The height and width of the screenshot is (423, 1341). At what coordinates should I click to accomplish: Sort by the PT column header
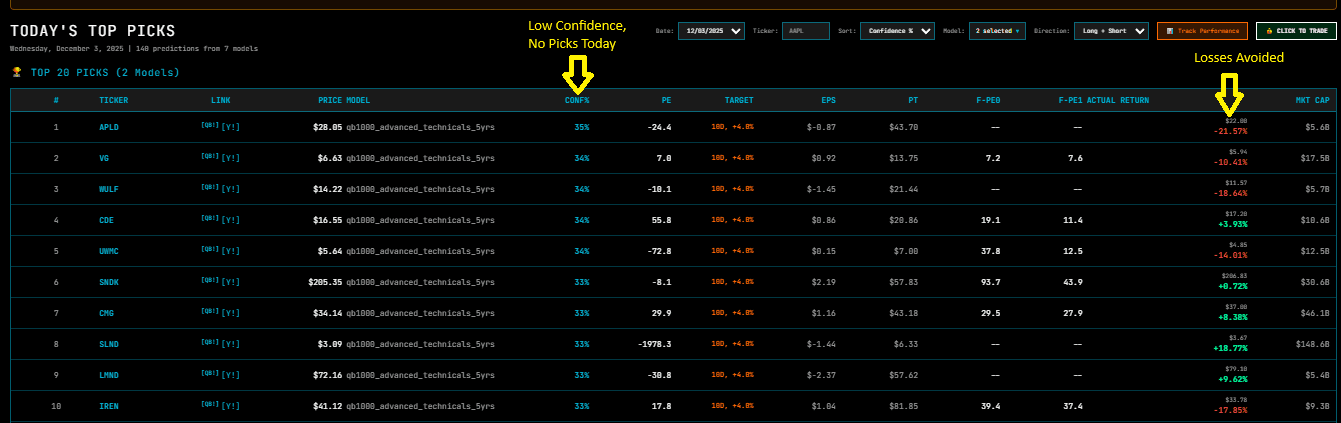click(x=913, y=100)
